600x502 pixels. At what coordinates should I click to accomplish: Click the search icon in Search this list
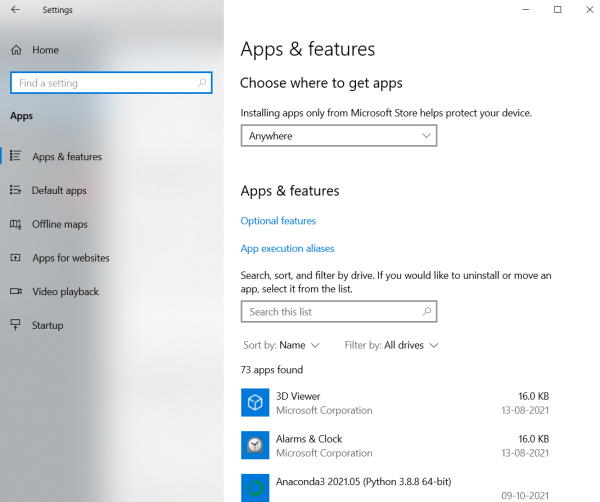(x=427, y=311)
